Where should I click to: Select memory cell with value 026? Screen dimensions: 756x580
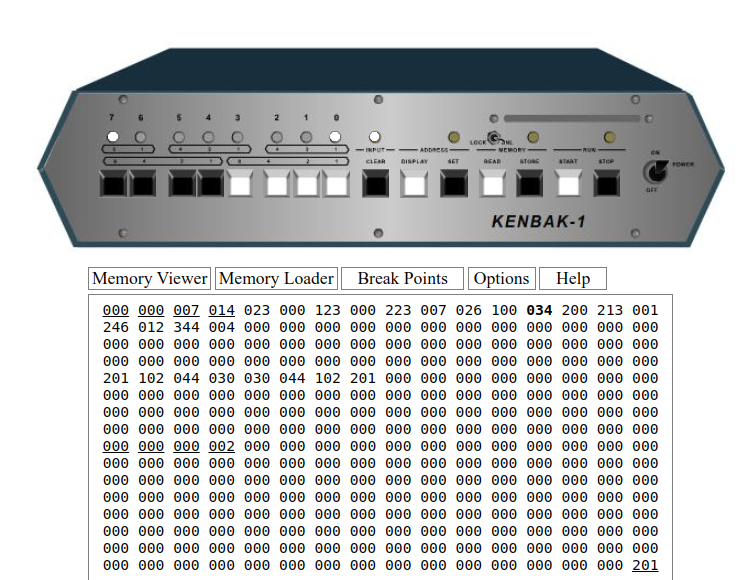click(469, 310)
